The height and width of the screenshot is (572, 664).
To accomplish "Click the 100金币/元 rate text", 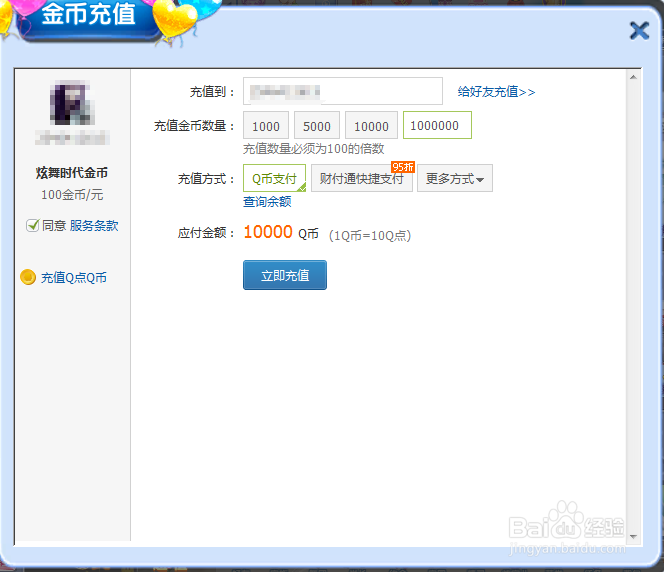I will coord(72,195).
